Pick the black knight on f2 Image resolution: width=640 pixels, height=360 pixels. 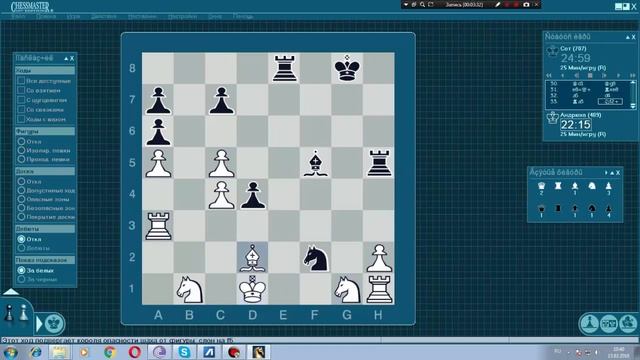316,258
